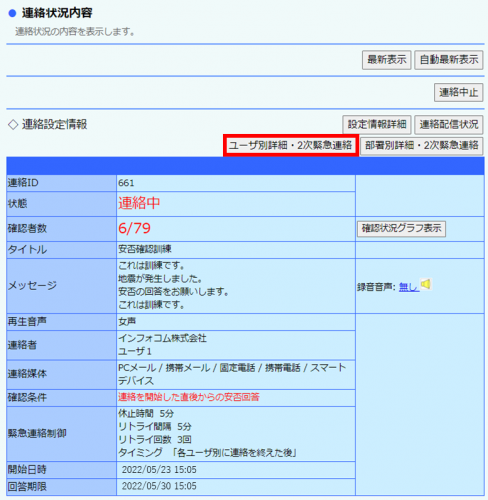The width and height of the screenshot is (488, 500).
Task: Click the red 確認条件 condition text
Action: pos(189,397)
